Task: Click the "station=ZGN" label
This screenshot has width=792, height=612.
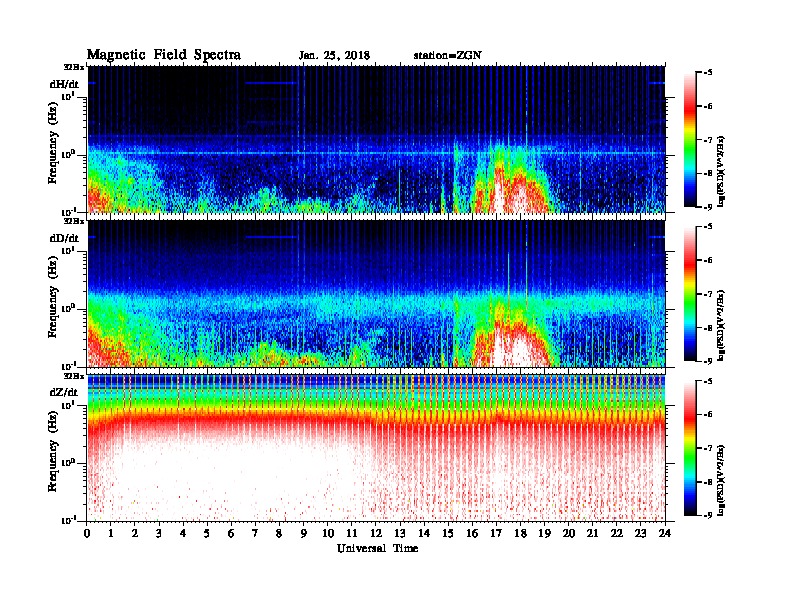Action: coord(448,56)
